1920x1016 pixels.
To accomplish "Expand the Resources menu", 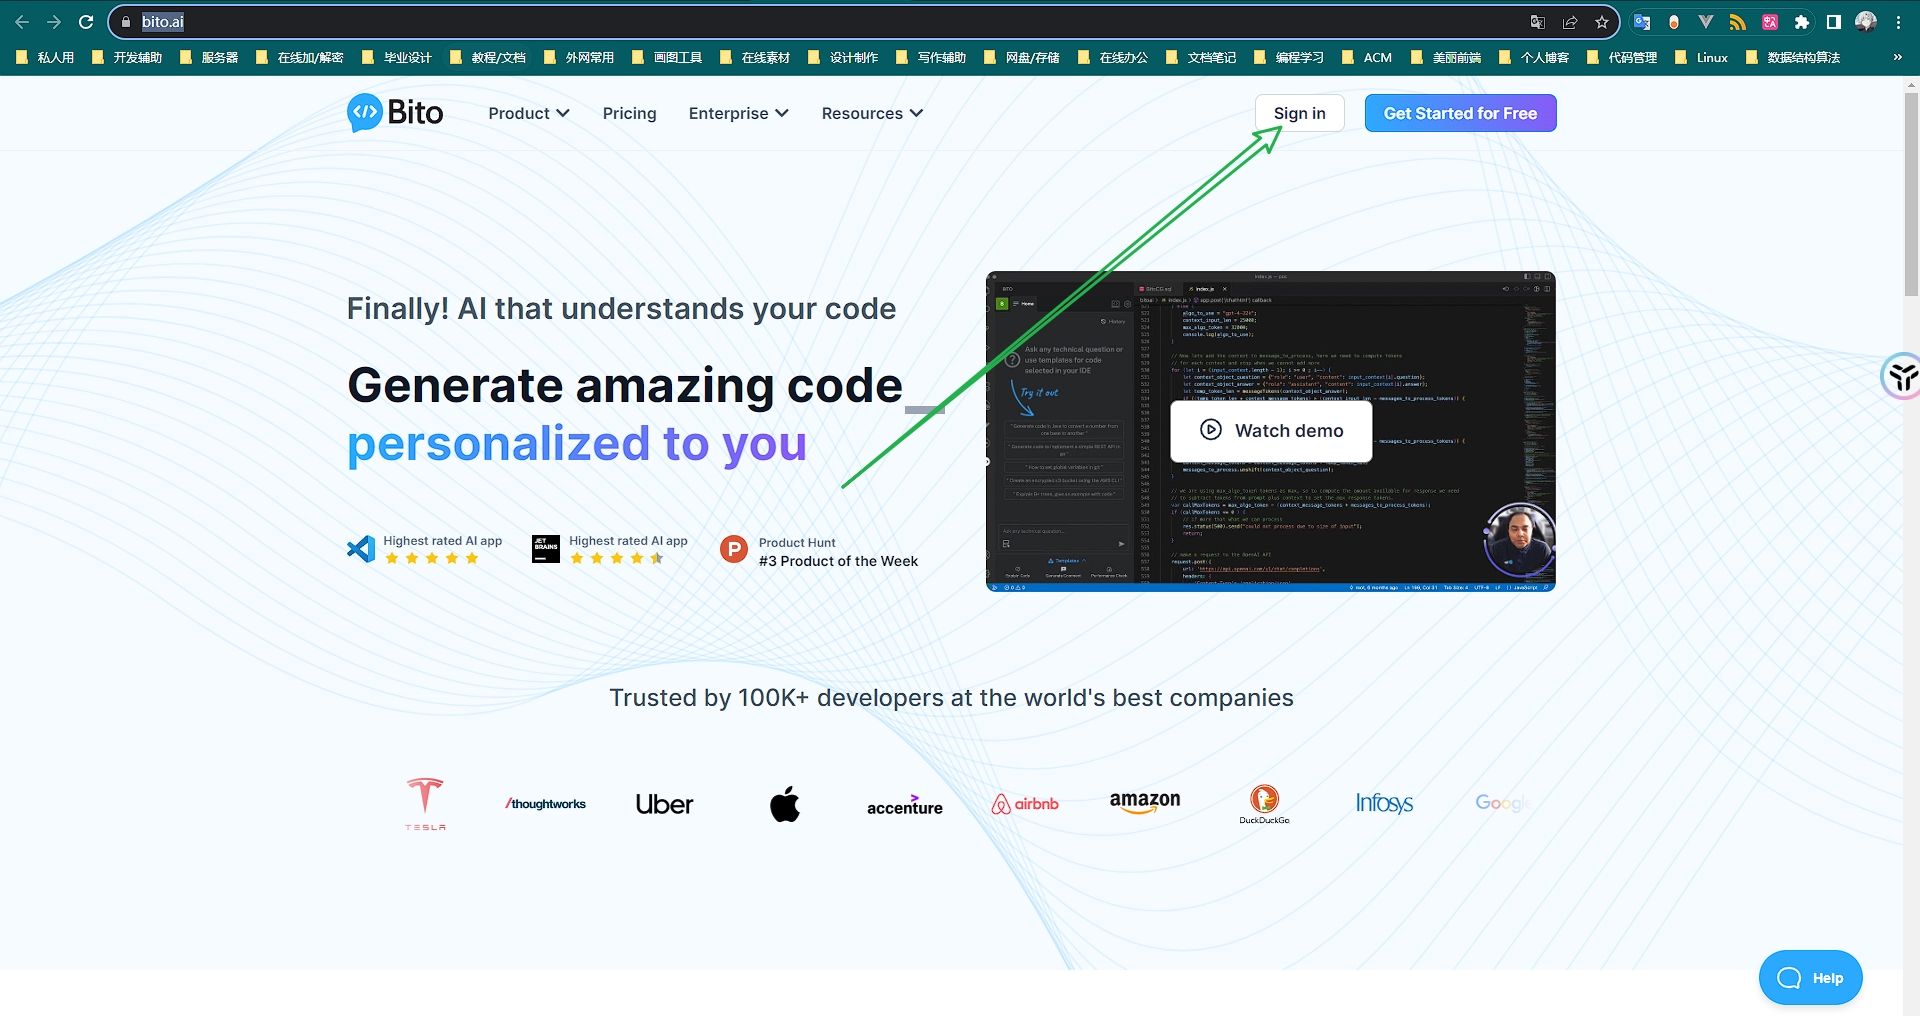I will (x=872, y=114).
